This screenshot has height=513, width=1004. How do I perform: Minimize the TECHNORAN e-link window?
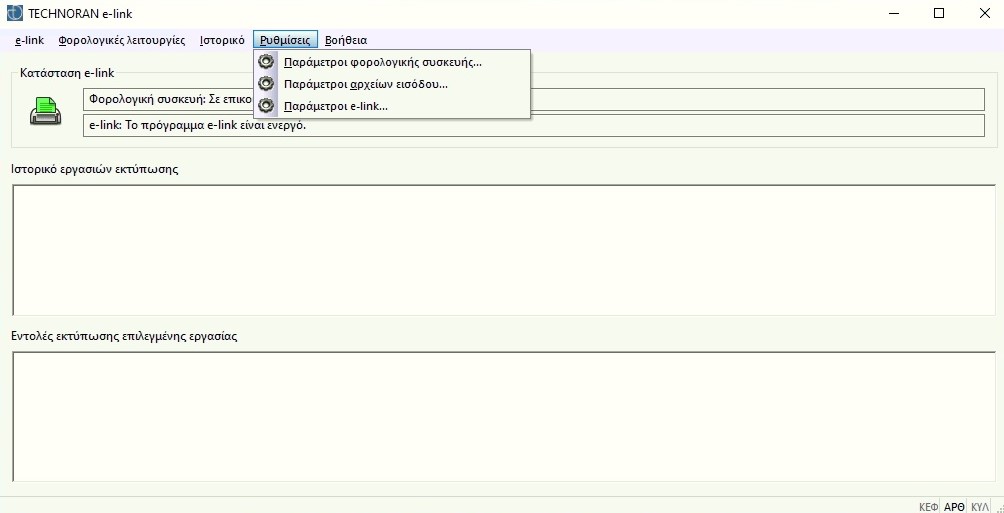pyautogui.click(x=892, y=13)
